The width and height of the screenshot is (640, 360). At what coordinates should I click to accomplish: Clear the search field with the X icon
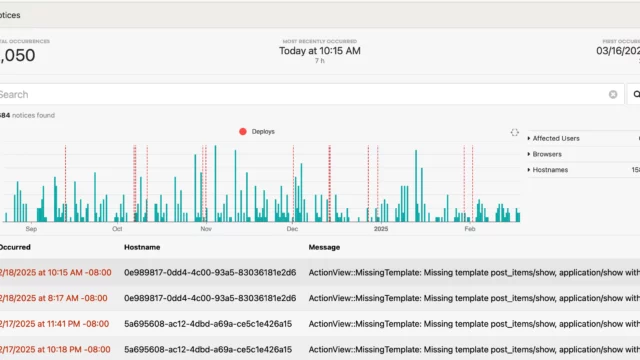(613, 94)
